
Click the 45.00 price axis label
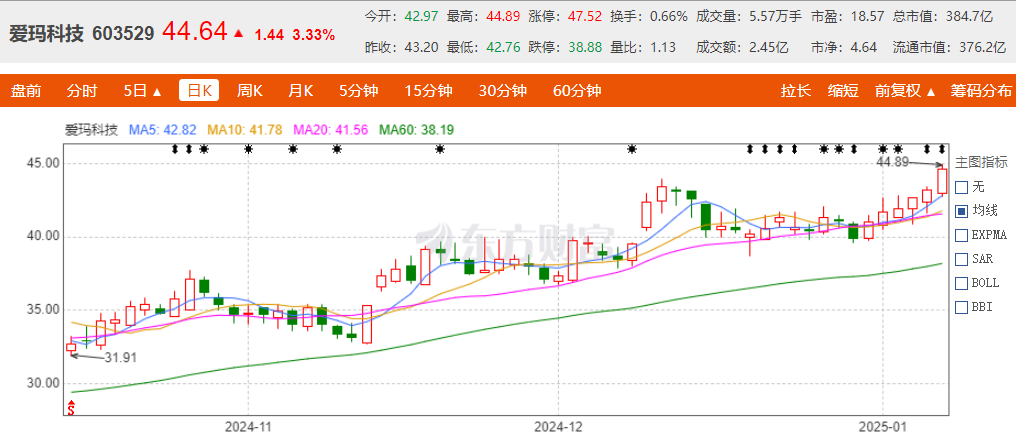44,164
